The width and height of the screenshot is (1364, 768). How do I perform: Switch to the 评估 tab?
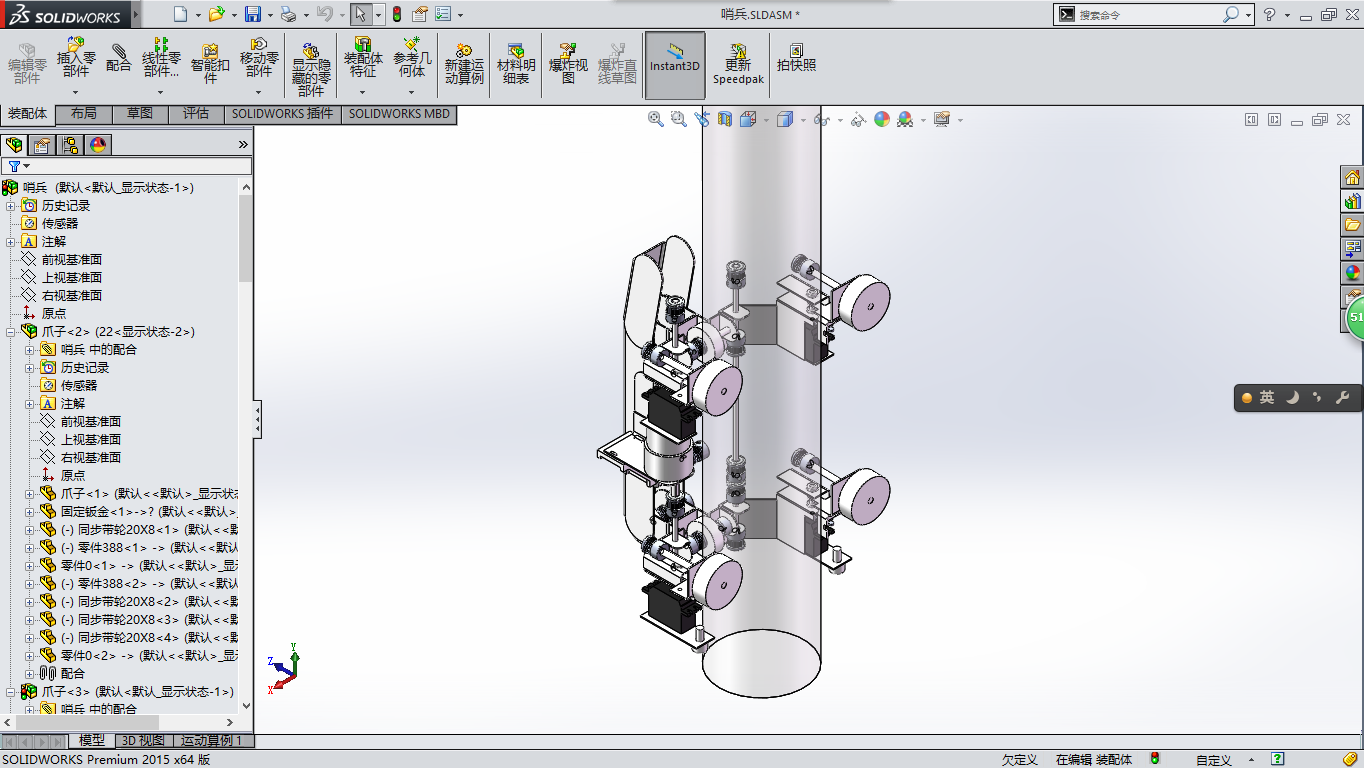[x=196, y=114]
